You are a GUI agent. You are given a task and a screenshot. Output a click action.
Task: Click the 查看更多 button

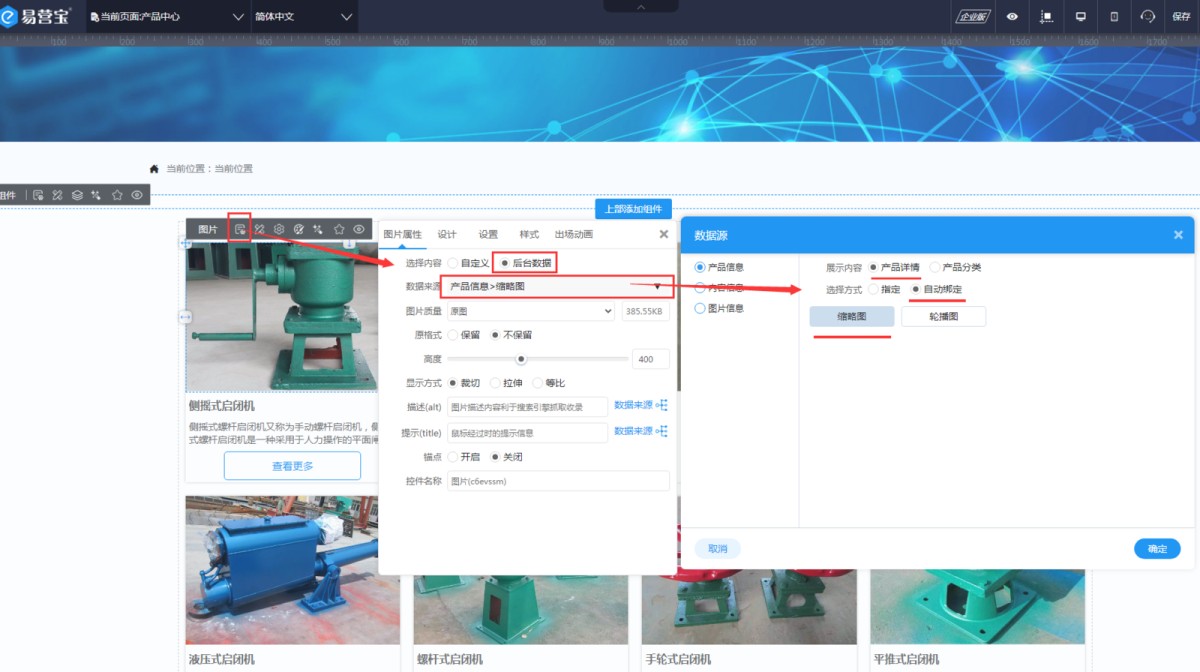[292, 466]
